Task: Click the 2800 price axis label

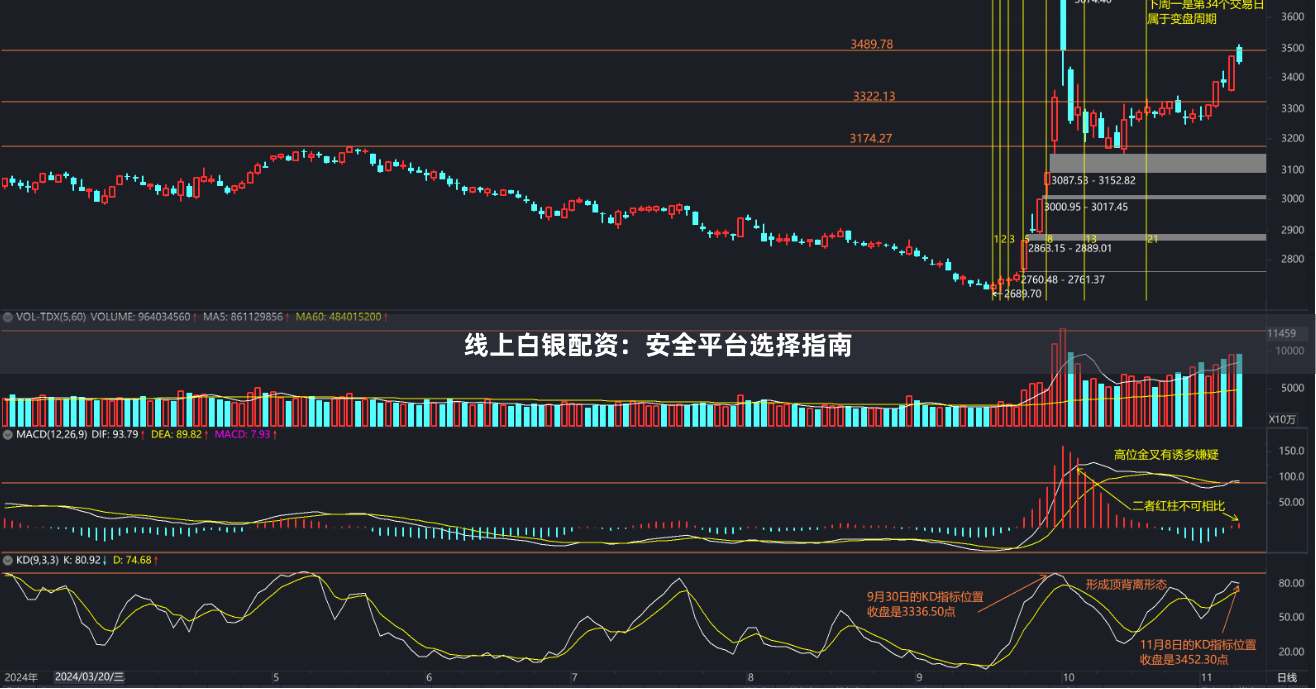Action: 1291,260
